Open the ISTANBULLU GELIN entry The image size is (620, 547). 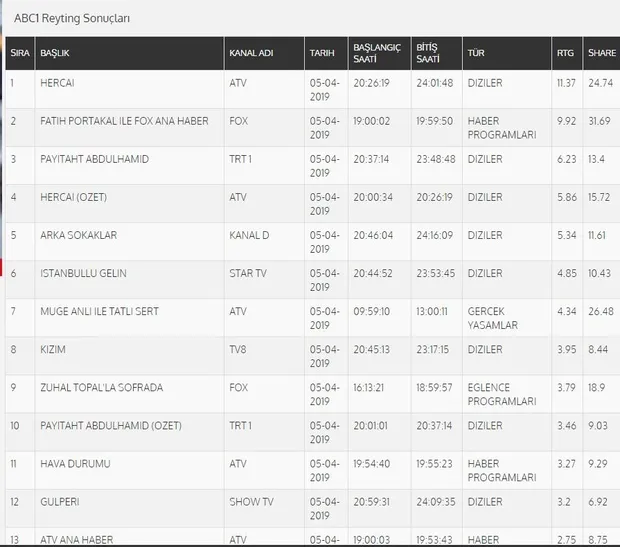pos(82,273)
